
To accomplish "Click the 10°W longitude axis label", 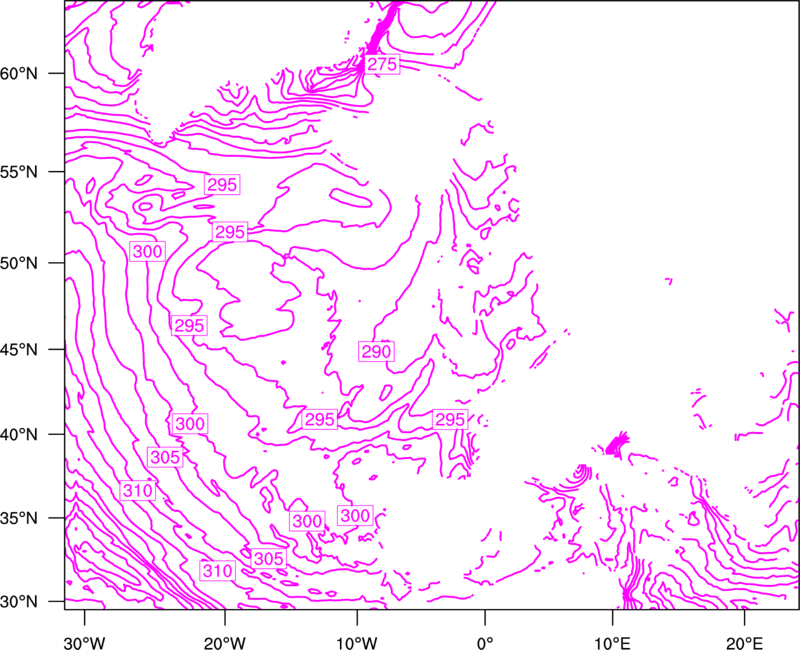I will click(x=357, y=642).
